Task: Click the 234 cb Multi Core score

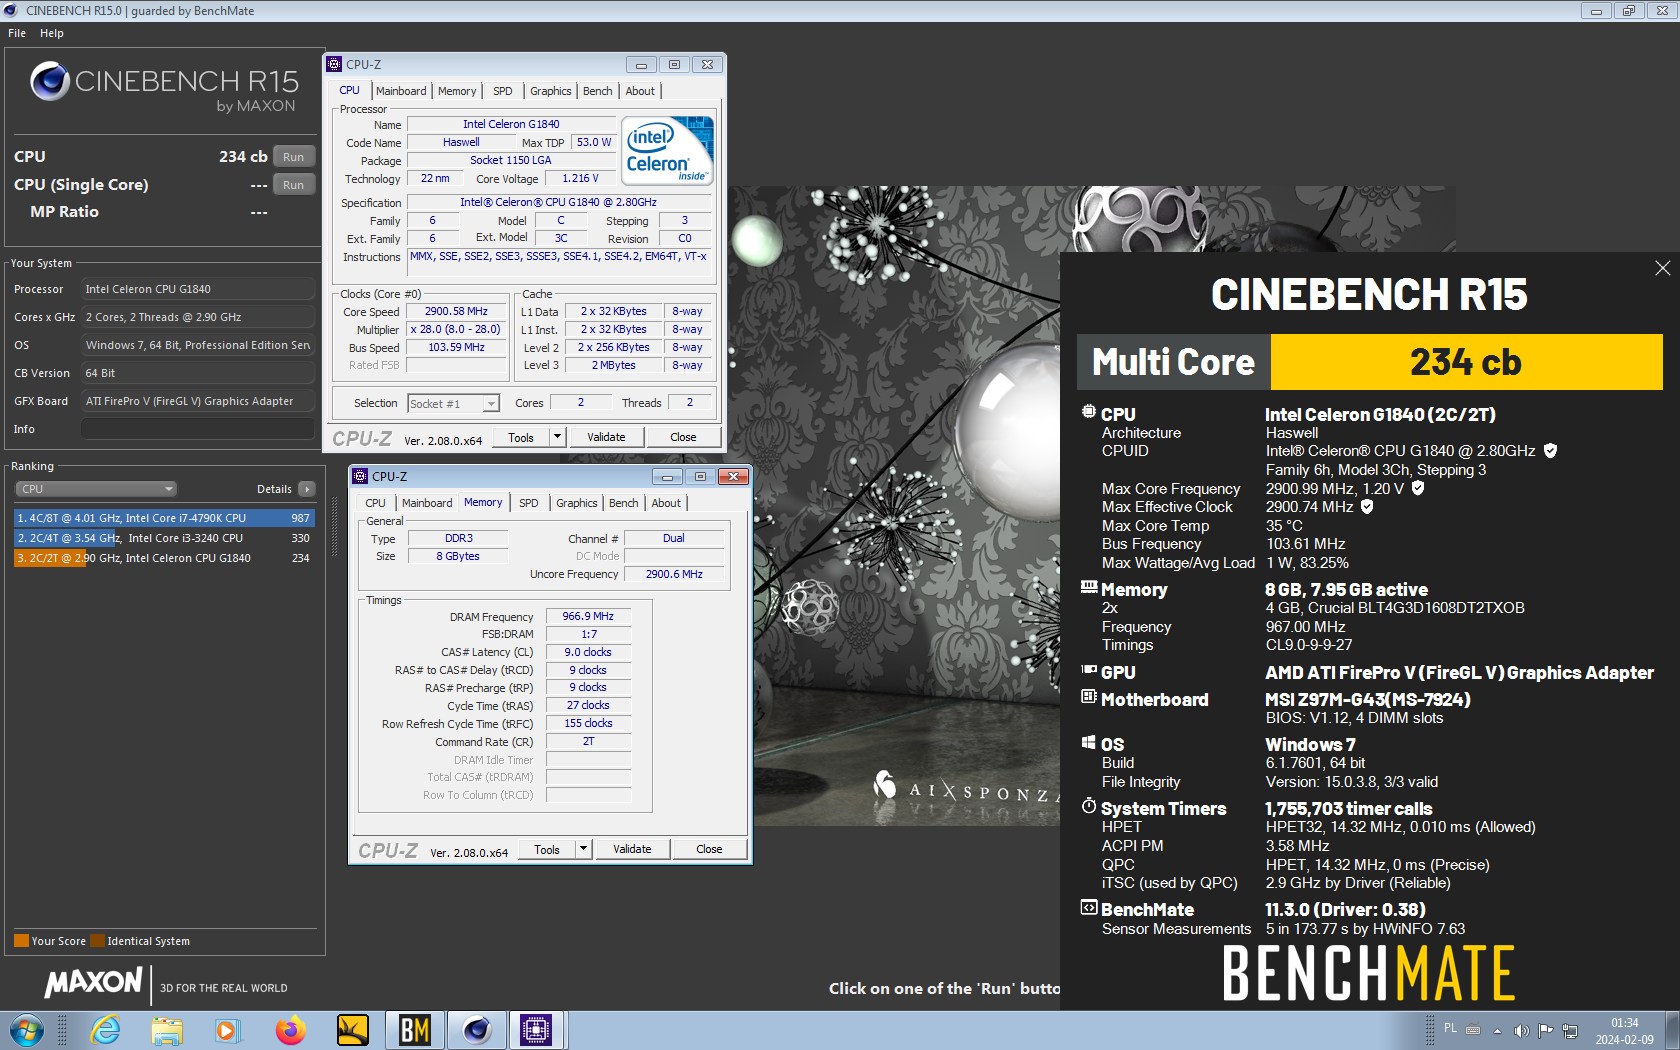Action: point(1466,361)
